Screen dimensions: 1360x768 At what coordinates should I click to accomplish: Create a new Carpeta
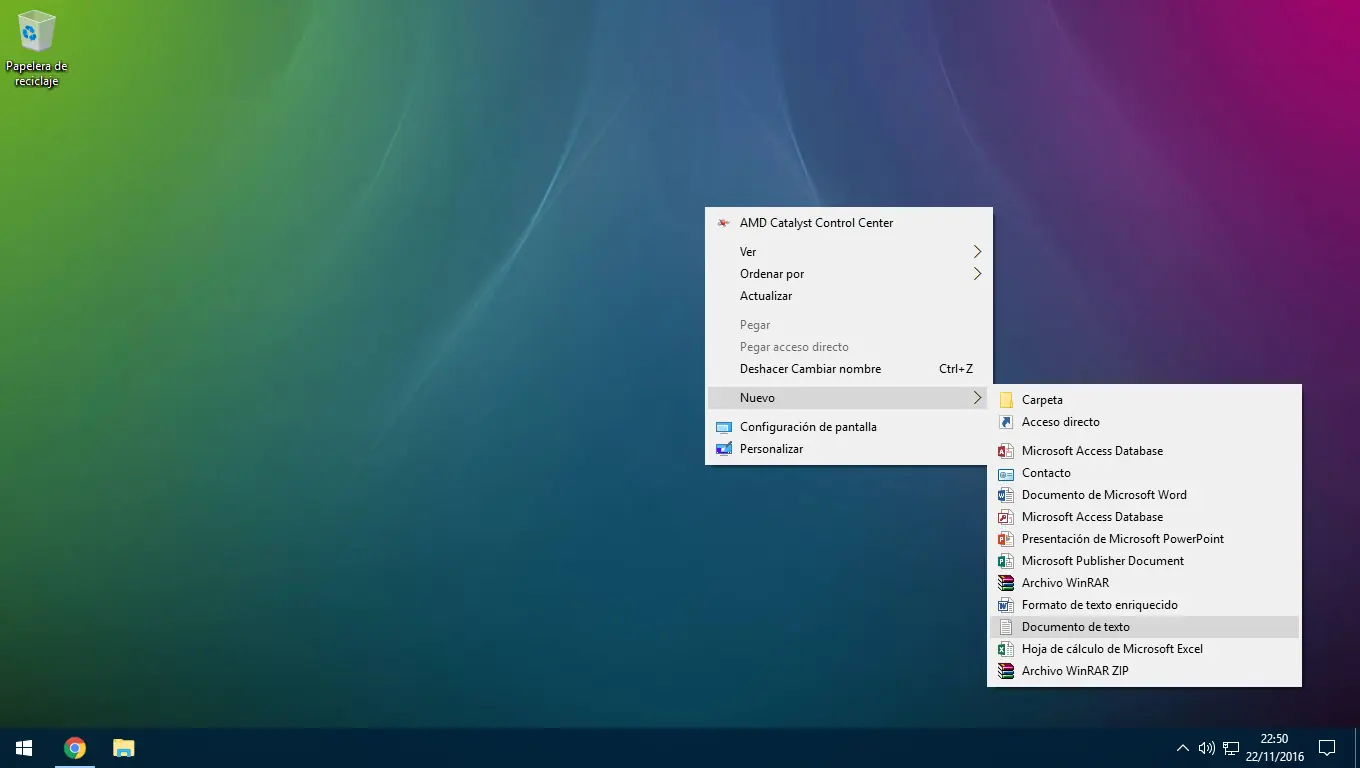(x=1144, y=400)
